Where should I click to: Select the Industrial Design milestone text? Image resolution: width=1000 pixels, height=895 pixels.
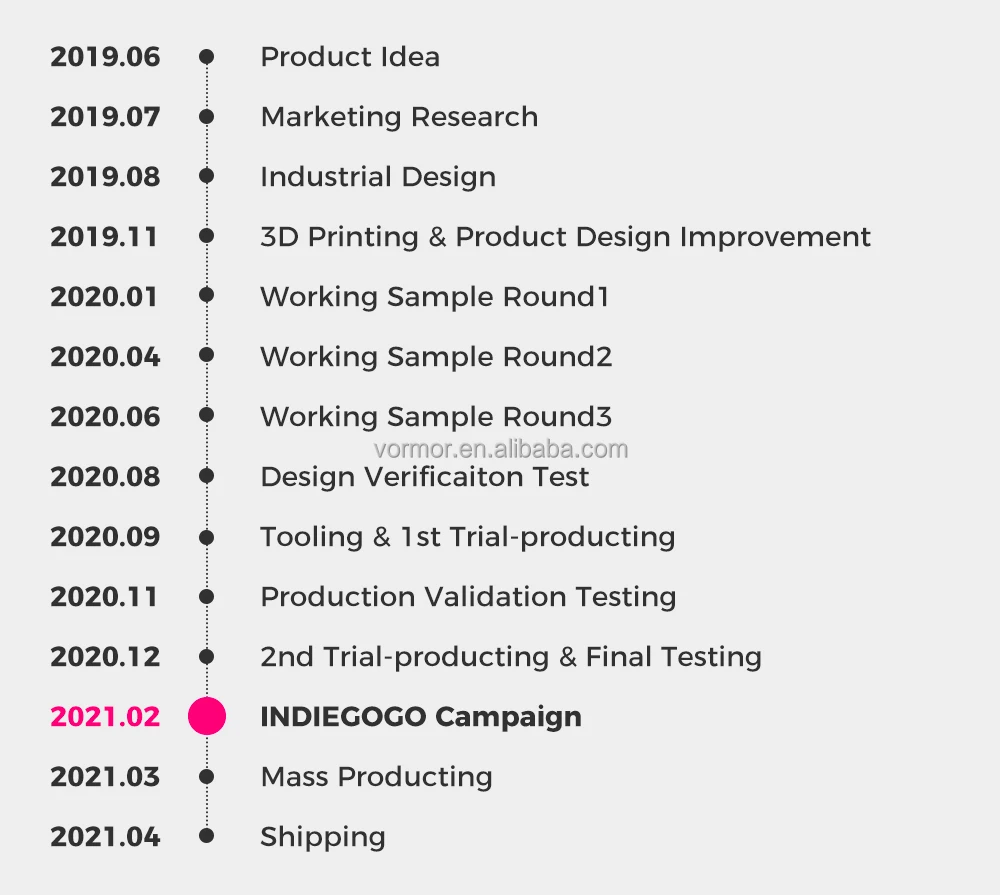(377, 177)
